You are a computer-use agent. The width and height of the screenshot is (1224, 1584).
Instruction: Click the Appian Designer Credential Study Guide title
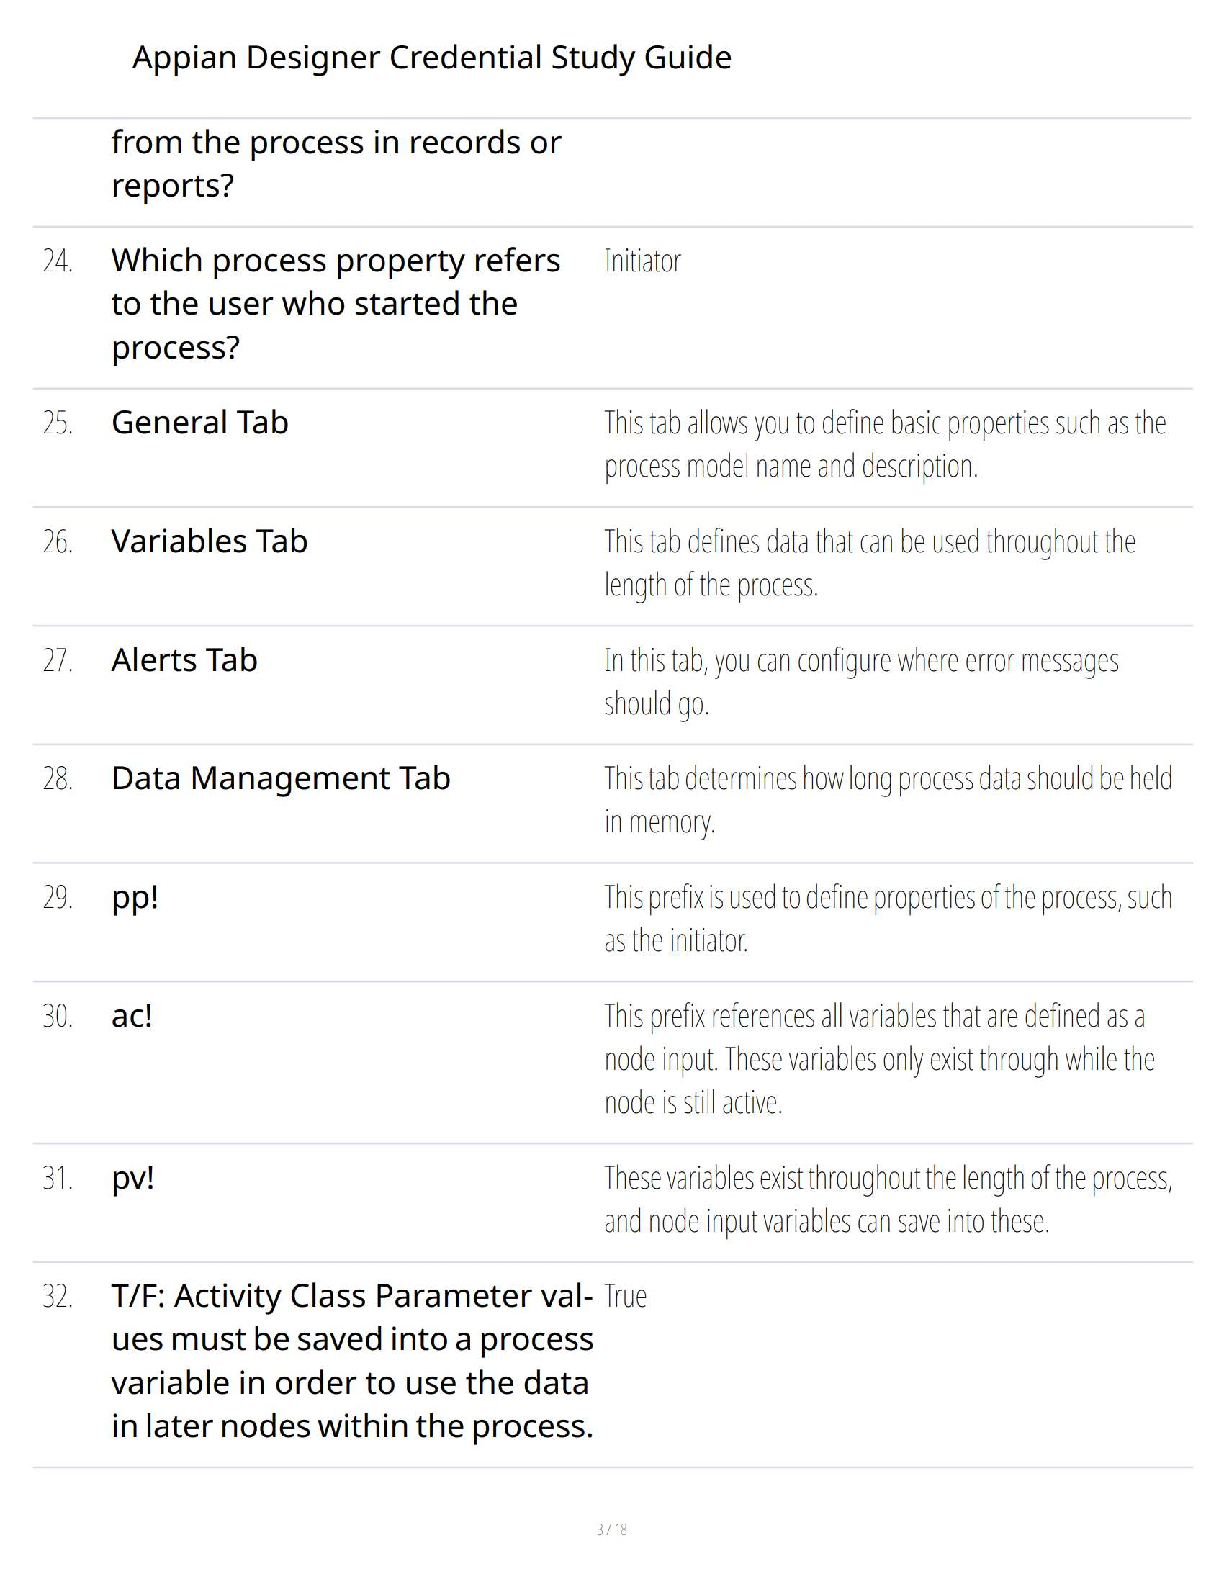click(431, 58)
